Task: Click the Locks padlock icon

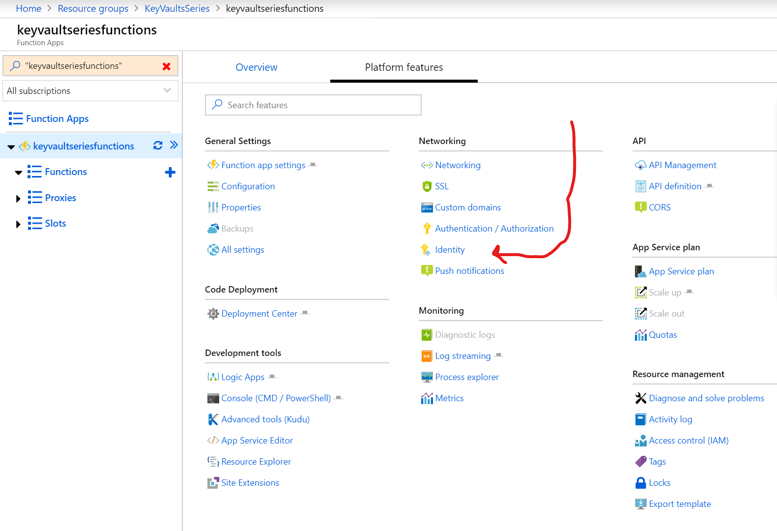Action: click(x=640, y=483)
